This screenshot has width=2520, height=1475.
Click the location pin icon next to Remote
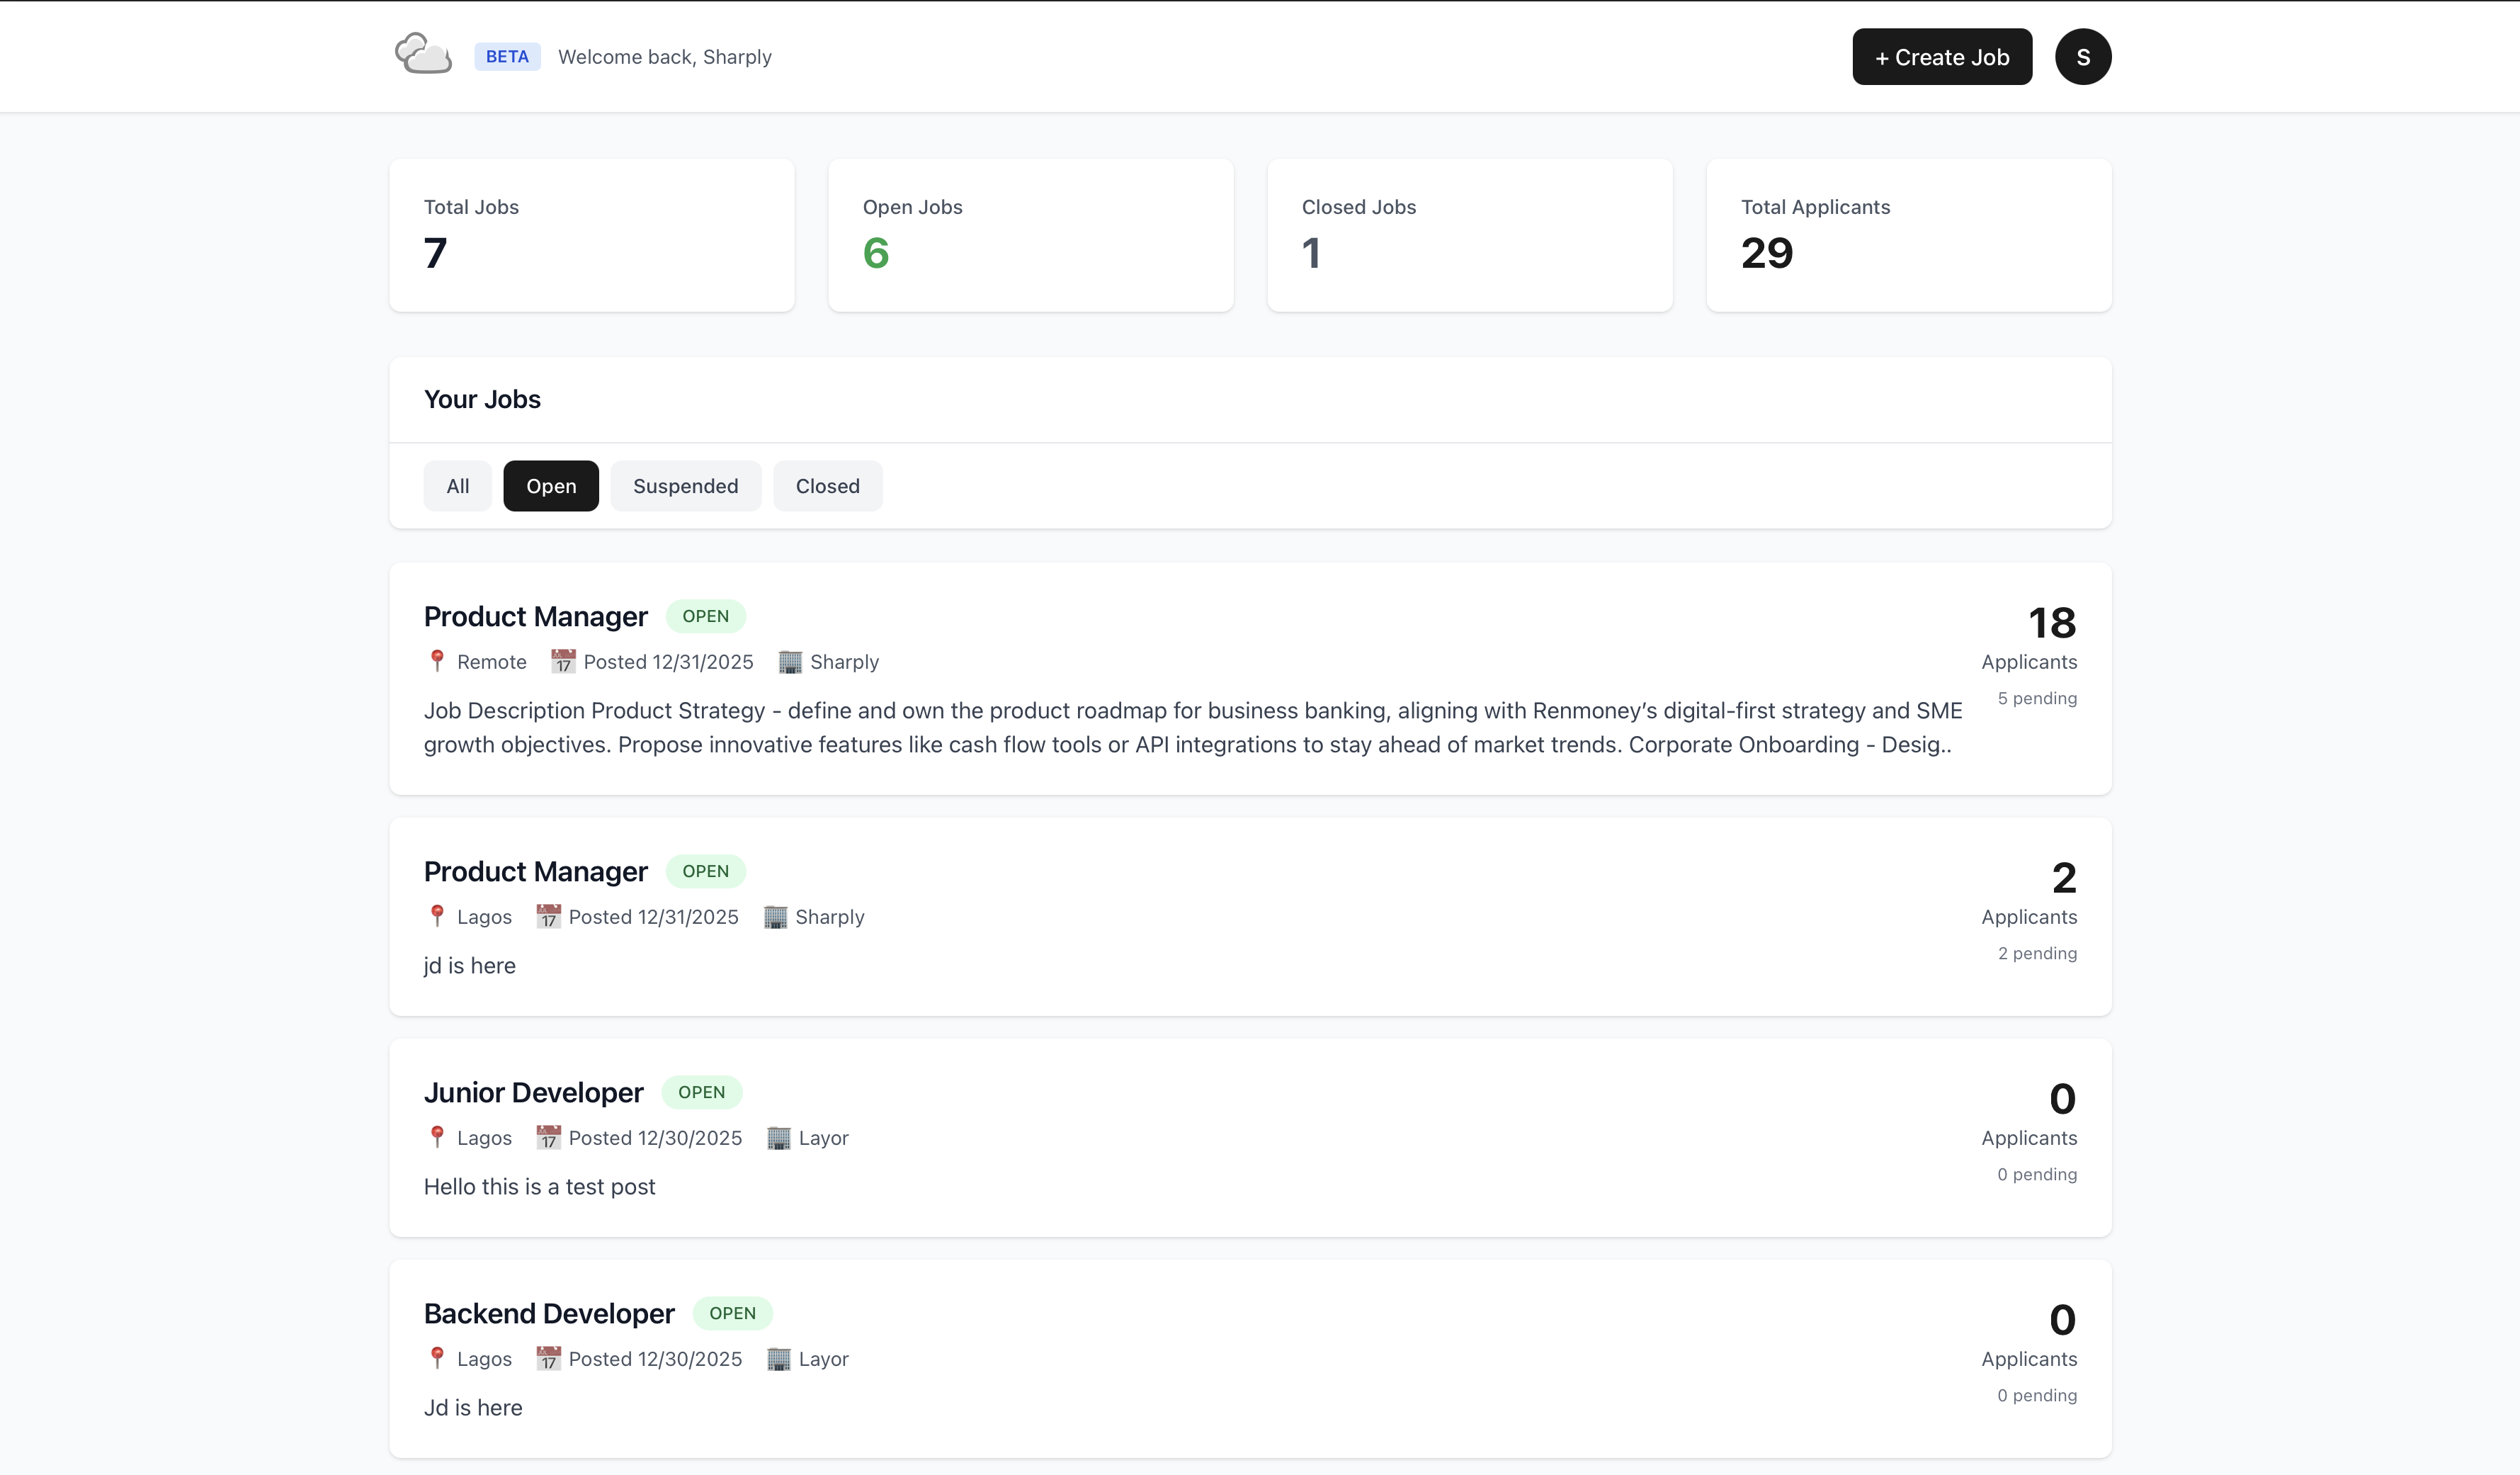tap(437, 661)
